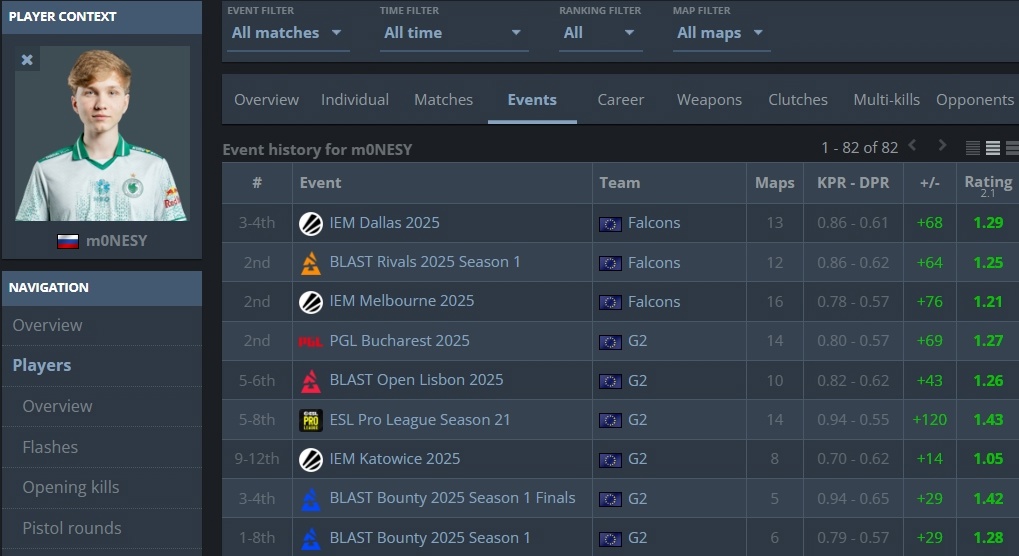This screenshot has width=1019, height=556.
Task: Click the m0NESY player photo
Action: [x=102, y=133]
